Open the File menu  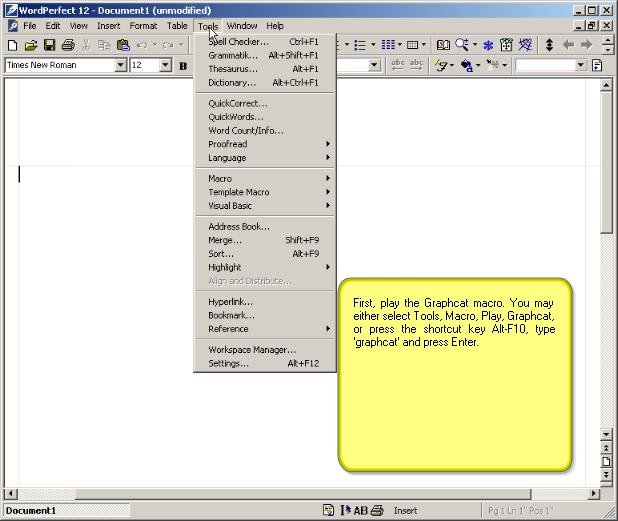click(30, 26)
